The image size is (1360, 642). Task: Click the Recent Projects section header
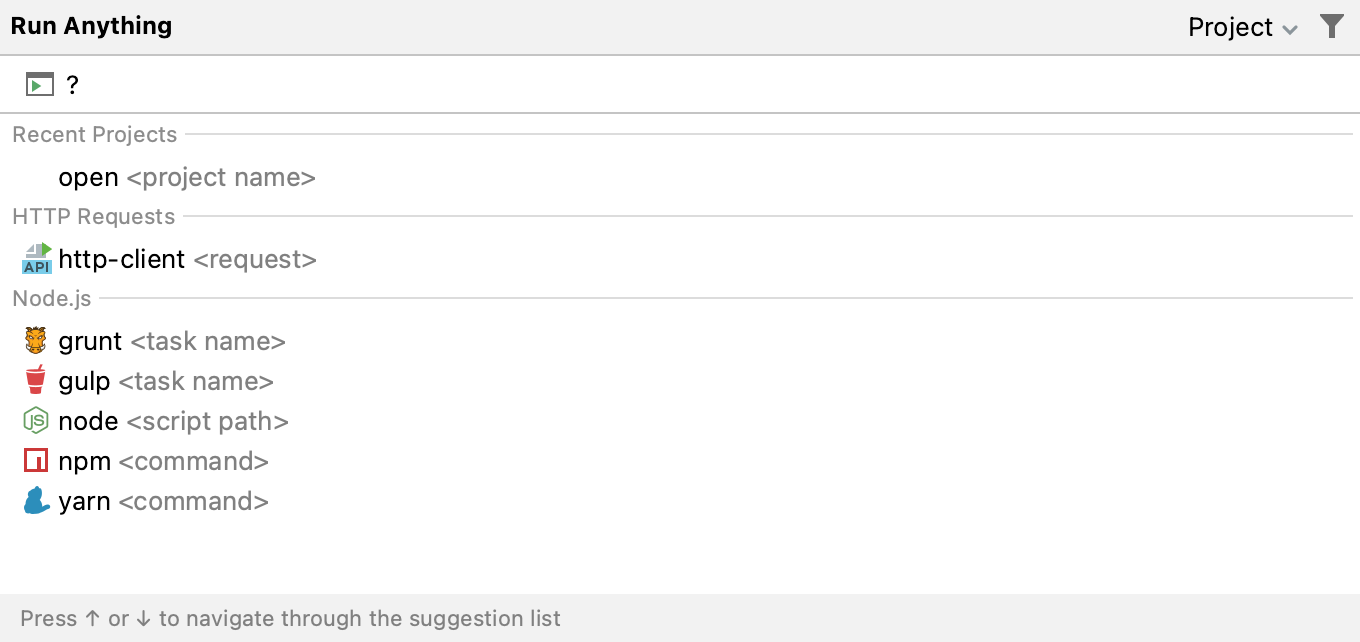[94, 134]
